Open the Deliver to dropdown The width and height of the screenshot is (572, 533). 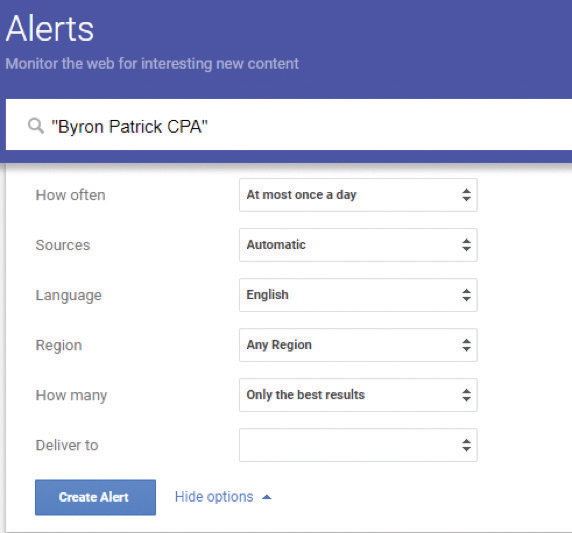(x=358, y=445)
